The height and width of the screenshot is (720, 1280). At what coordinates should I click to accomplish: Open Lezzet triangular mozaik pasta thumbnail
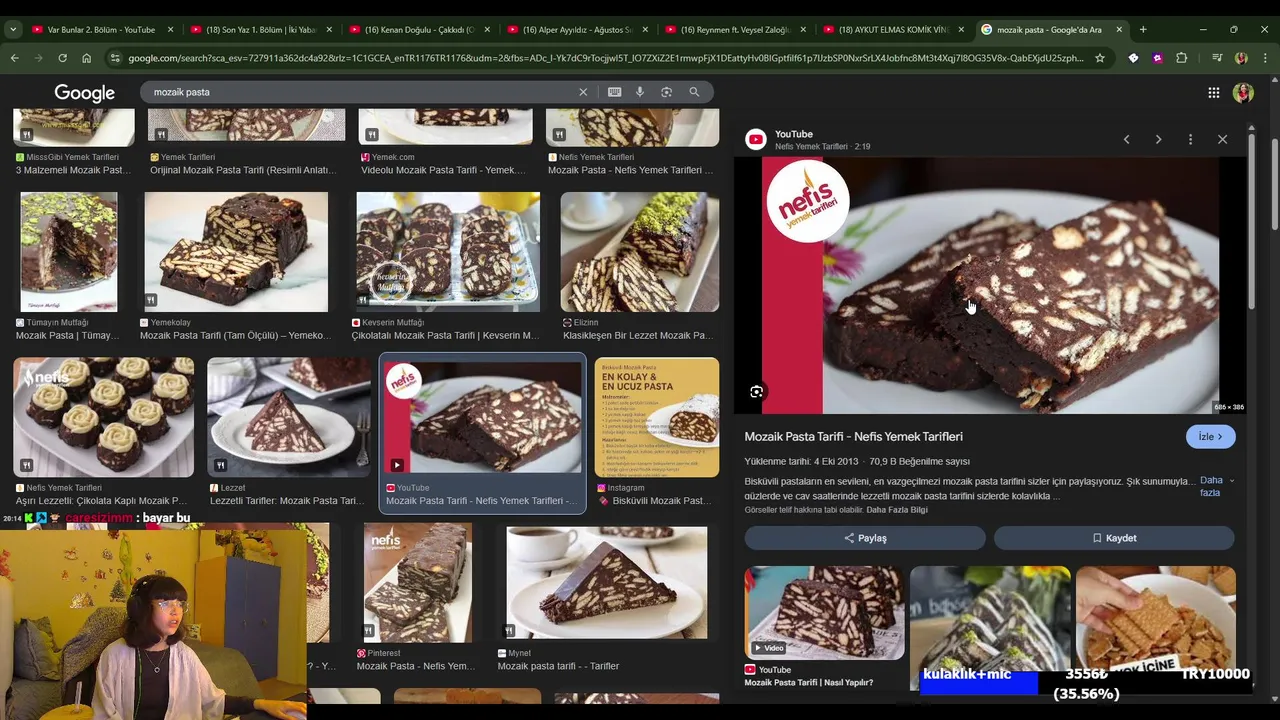click(x=289, y=417)
